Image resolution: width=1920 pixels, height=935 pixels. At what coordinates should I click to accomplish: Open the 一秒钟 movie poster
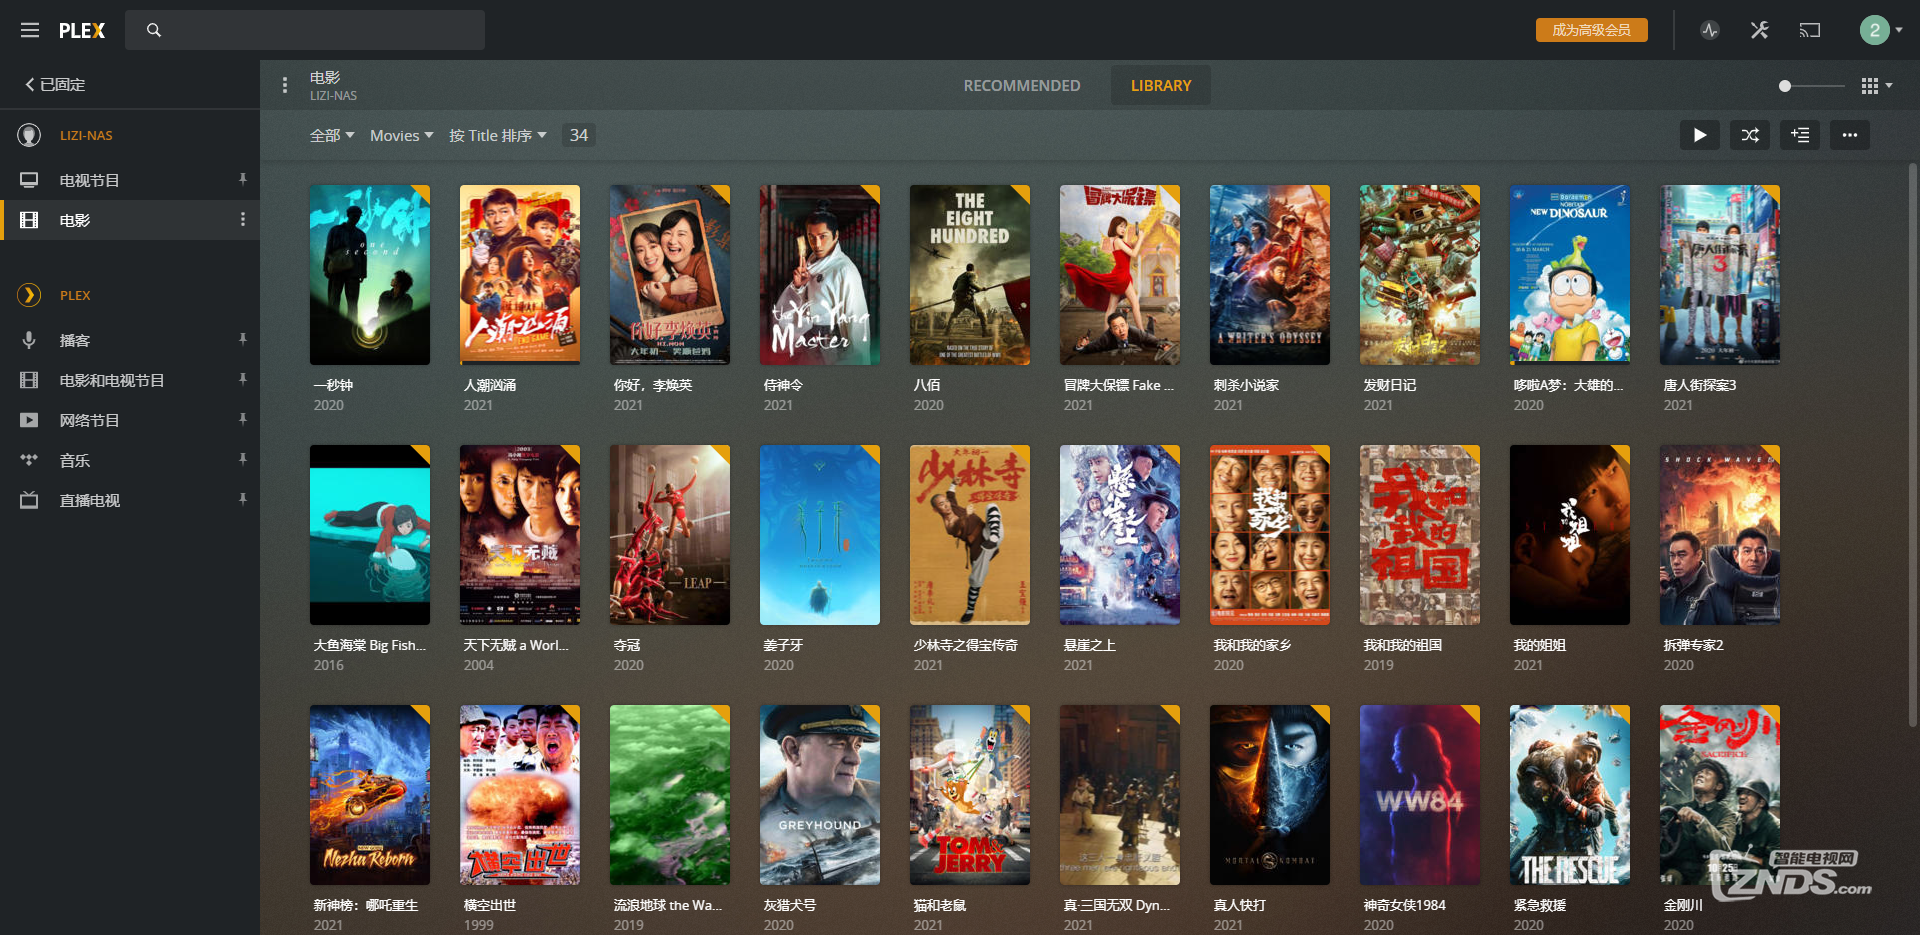coord(370,275)
